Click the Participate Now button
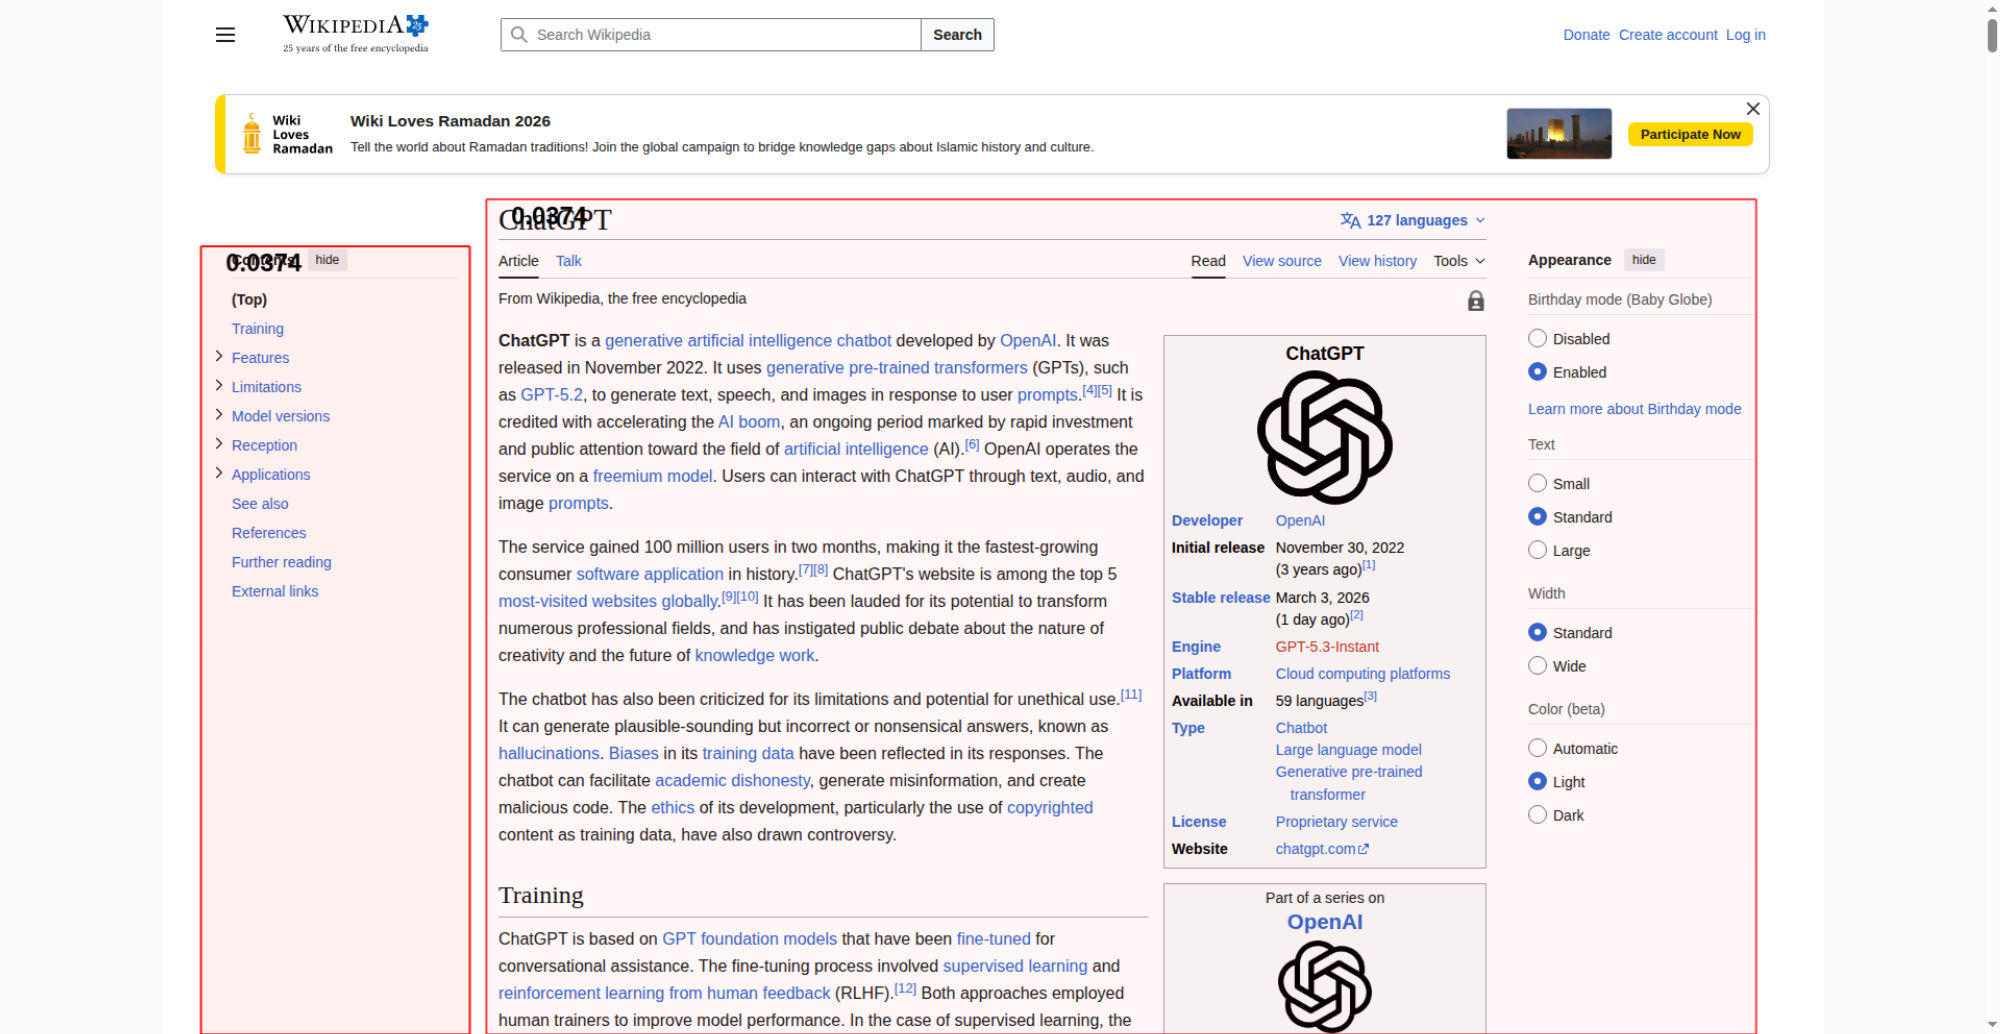This screenshot has height=1034, width=2000. pos(1689,134)
